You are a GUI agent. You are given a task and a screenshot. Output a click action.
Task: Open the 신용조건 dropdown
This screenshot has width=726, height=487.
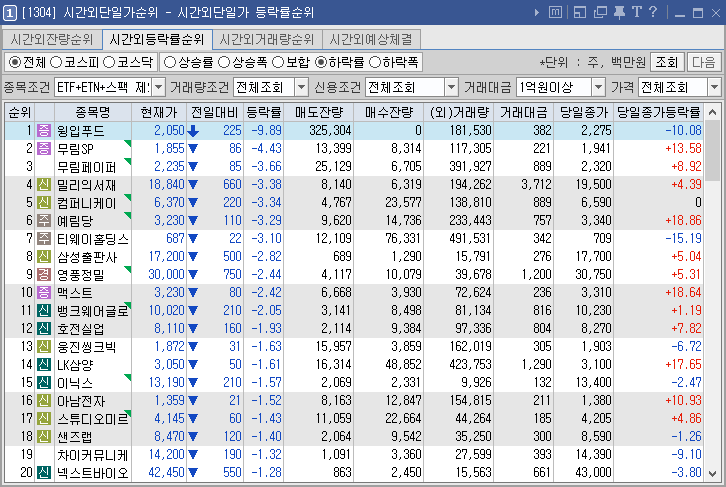pyautogui.click(x=451, y=87)
